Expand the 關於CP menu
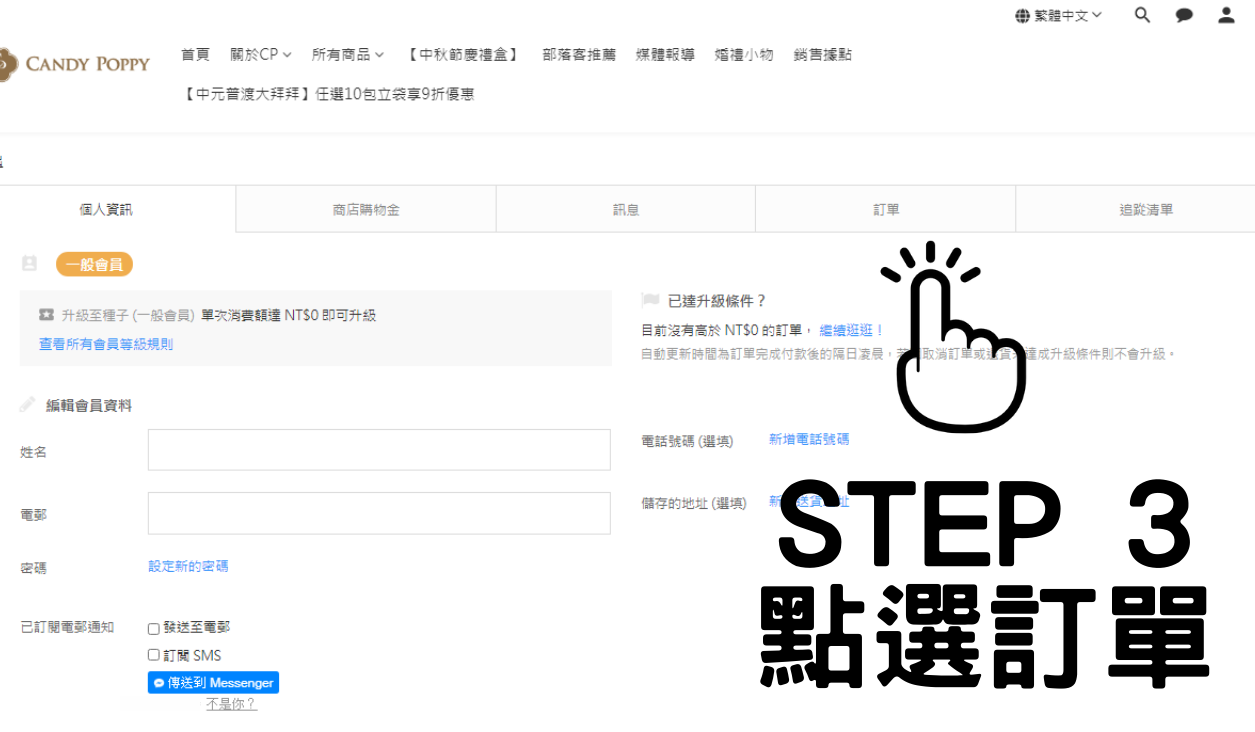Screen dimensions: 1255x732 260,55
